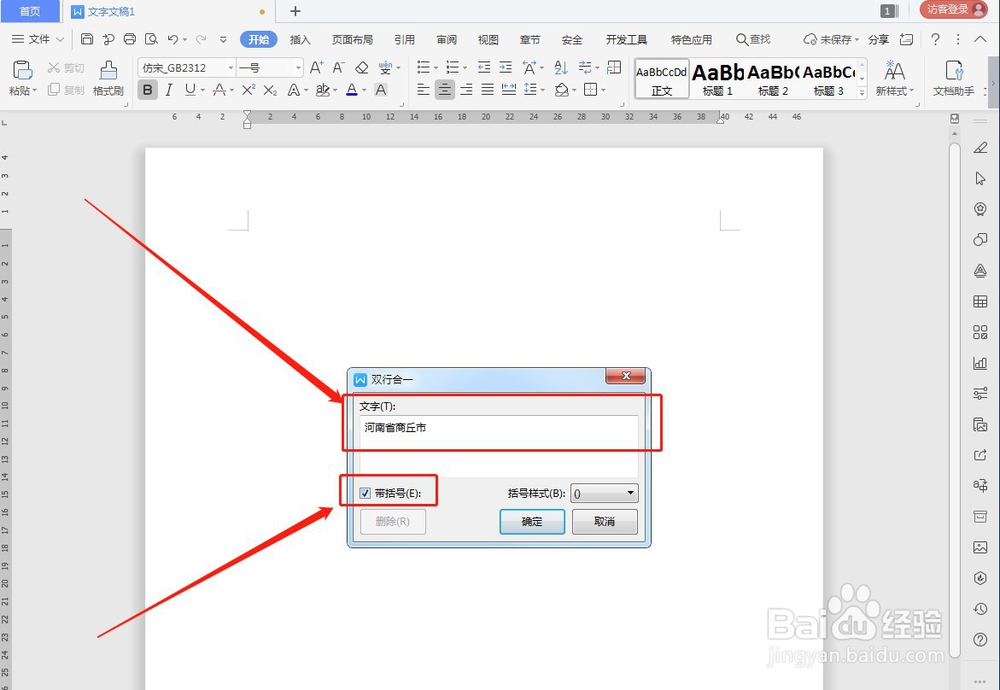Add a new document tab with plus
Viewport: 1000px width, 690px height.
coord(295,11)
